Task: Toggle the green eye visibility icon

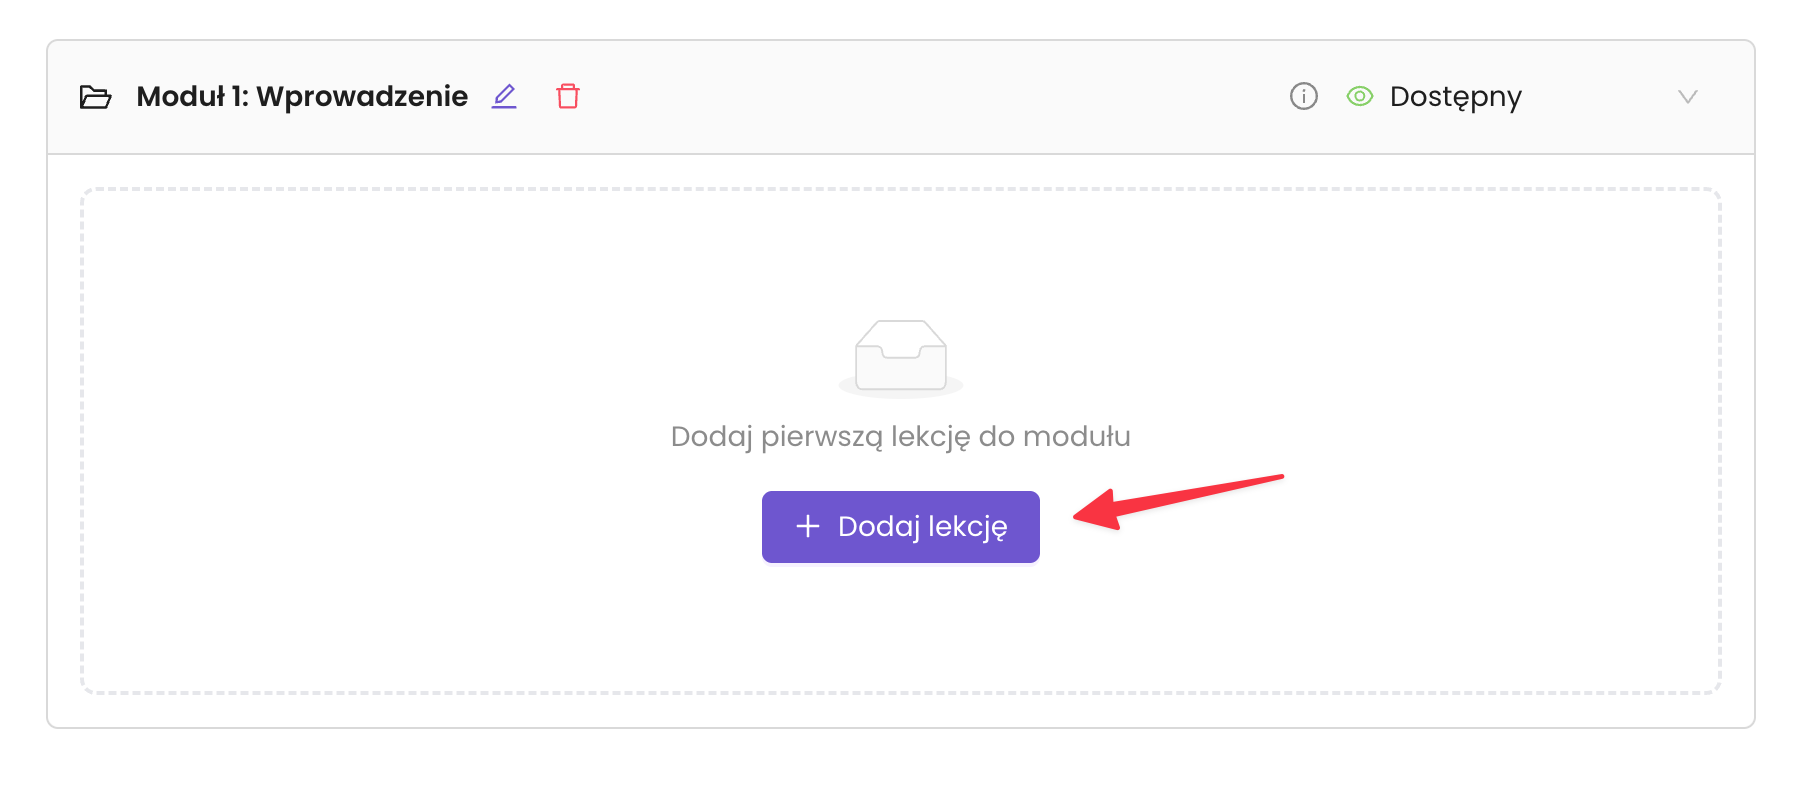Action: click(1360, 97)
